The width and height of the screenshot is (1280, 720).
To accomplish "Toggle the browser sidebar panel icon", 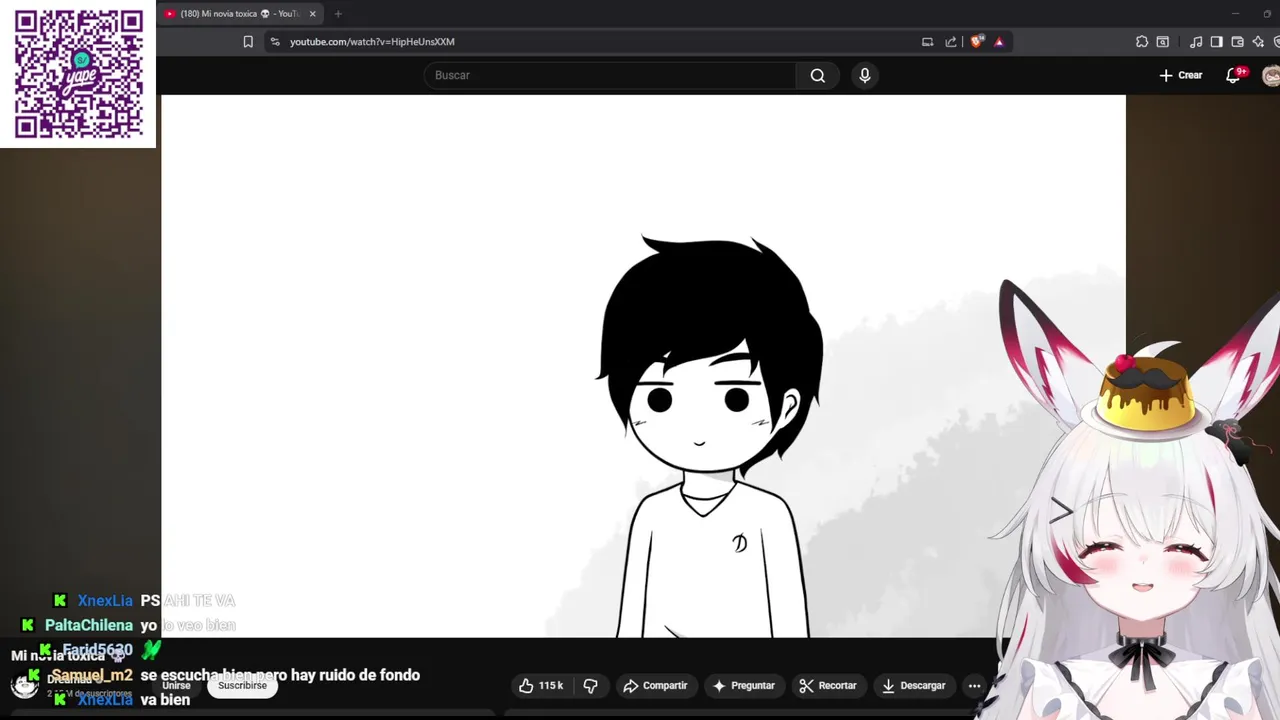I will pyautogui.click(x=1216, y=42).
